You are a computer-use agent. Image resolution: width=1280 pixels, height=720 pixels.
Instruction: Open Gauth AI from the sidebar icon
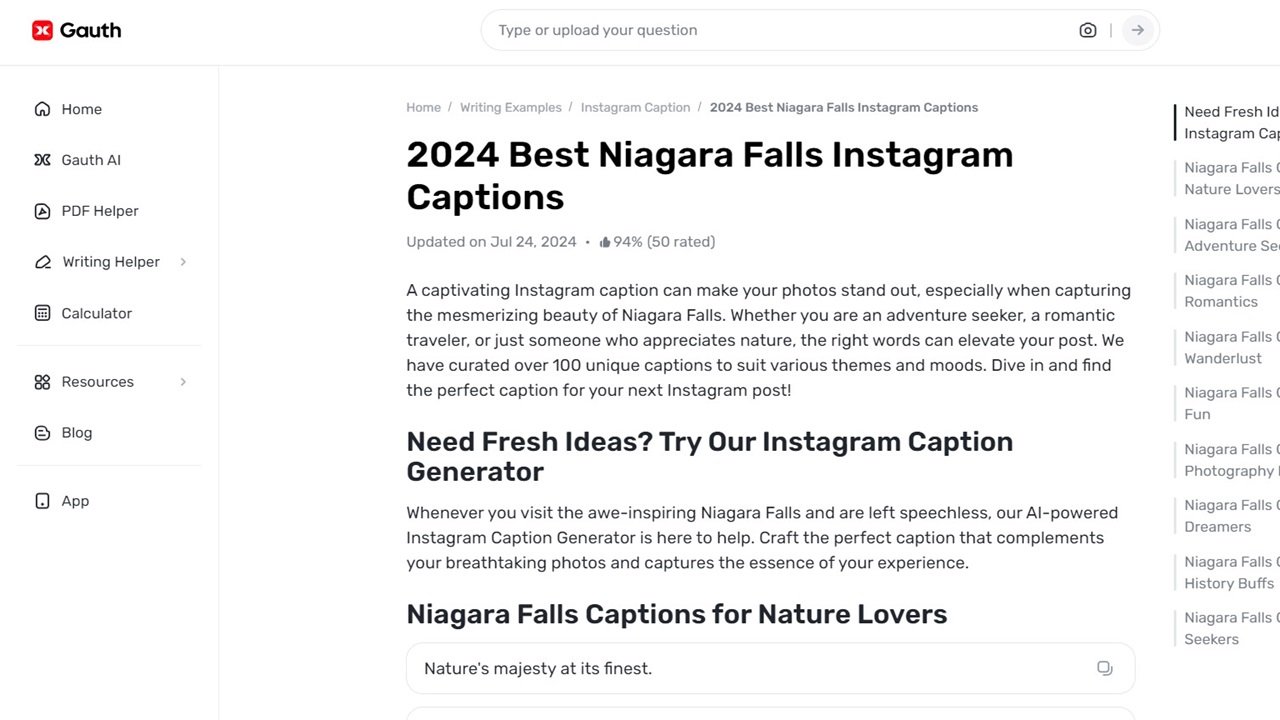[40, 159]
